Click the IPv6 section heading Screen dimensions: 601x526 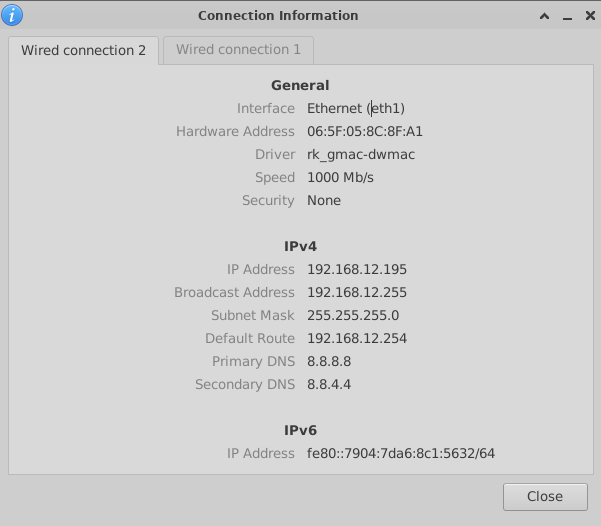click(300, 430)
